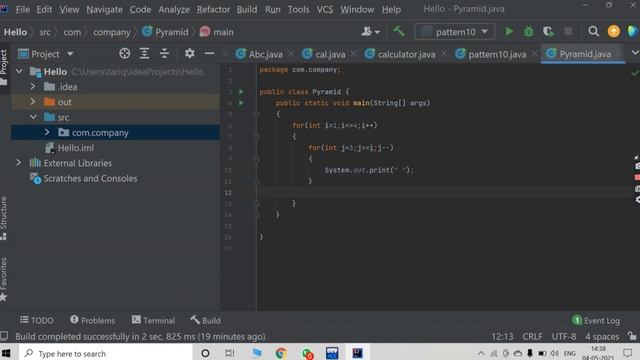Image resolution: width=640 pixels, height=360 pixels.
Task: Open the Refactor menu
Action: 213,9
